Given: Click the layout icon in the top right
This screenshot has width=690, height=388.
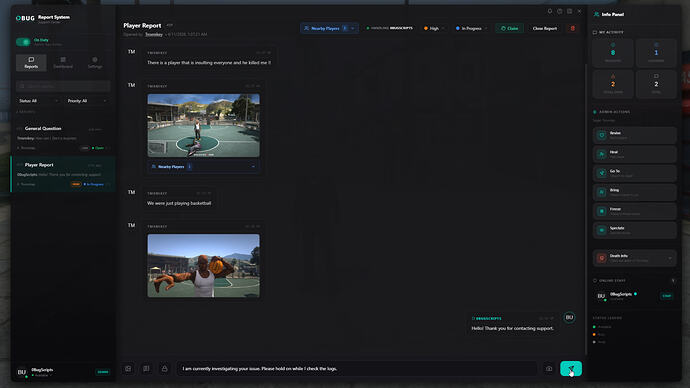Looking at the screenshot, I should coord(569,11).
